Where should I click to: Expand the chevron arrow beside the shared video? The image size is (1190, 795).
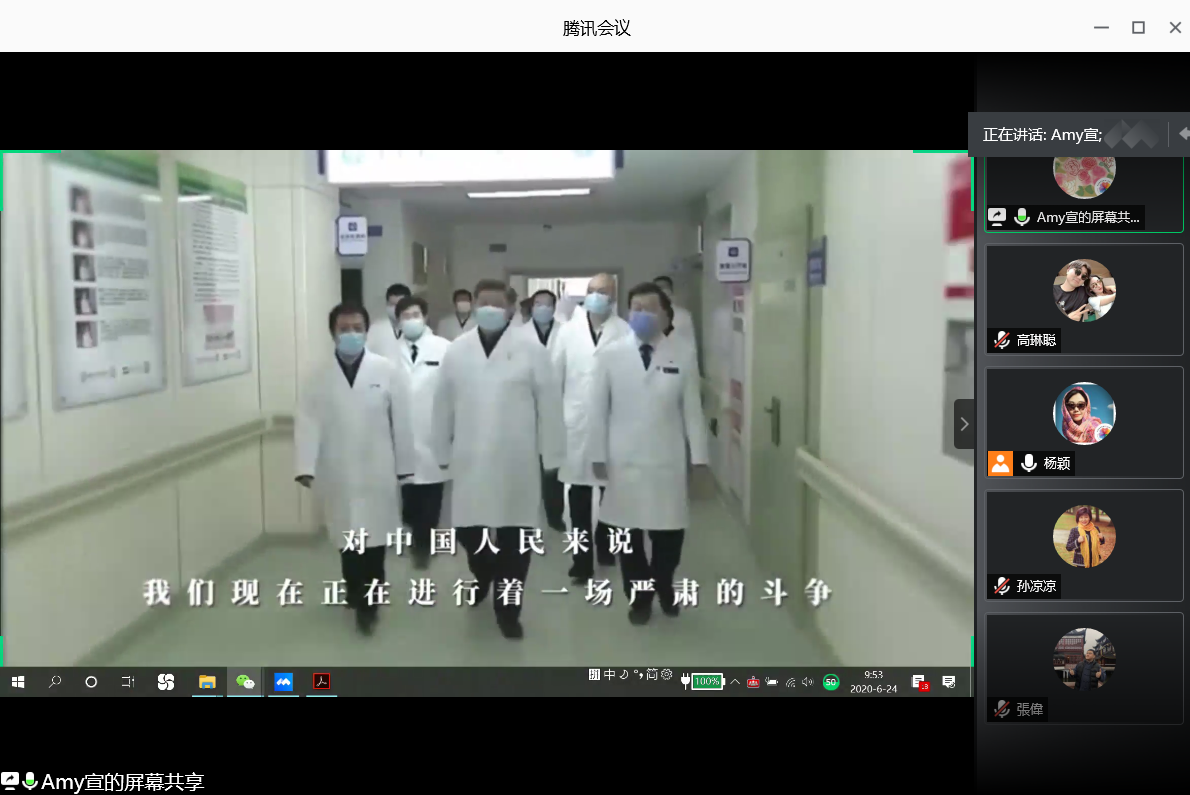964,424
